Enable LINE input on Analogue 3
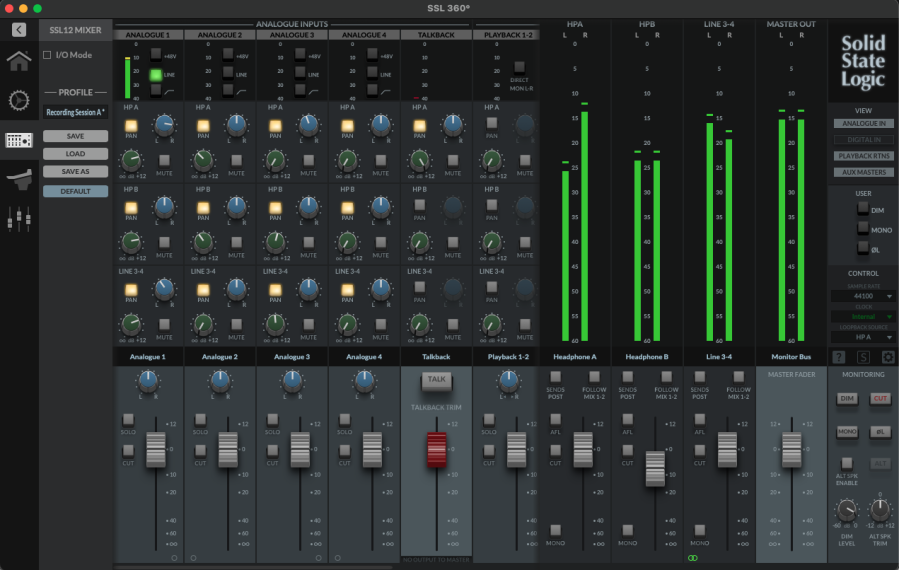Viewport: 899px width, 570px height. click(x=300, y=72)
